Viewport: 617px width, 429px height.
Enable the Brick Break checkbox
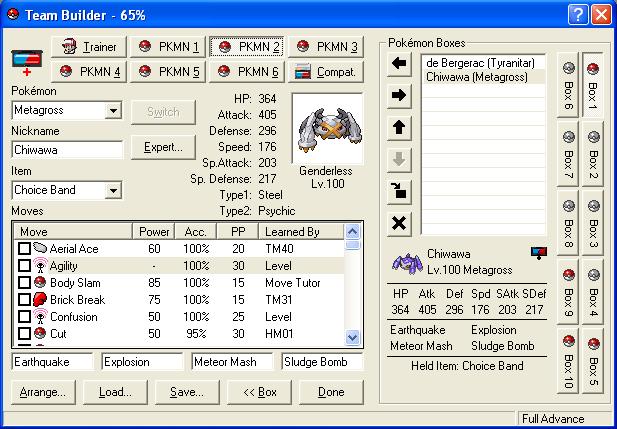tap(24, 300)
